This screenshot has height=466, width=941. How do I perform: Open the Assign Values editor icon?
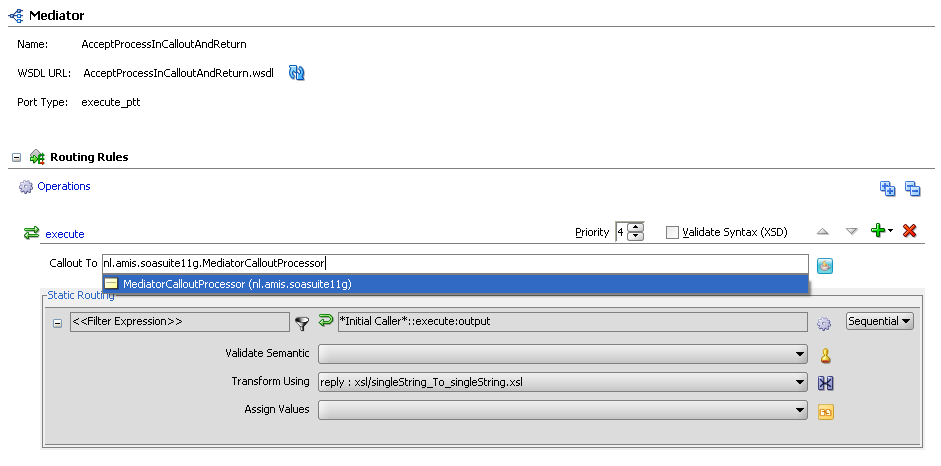pos(826,412)
